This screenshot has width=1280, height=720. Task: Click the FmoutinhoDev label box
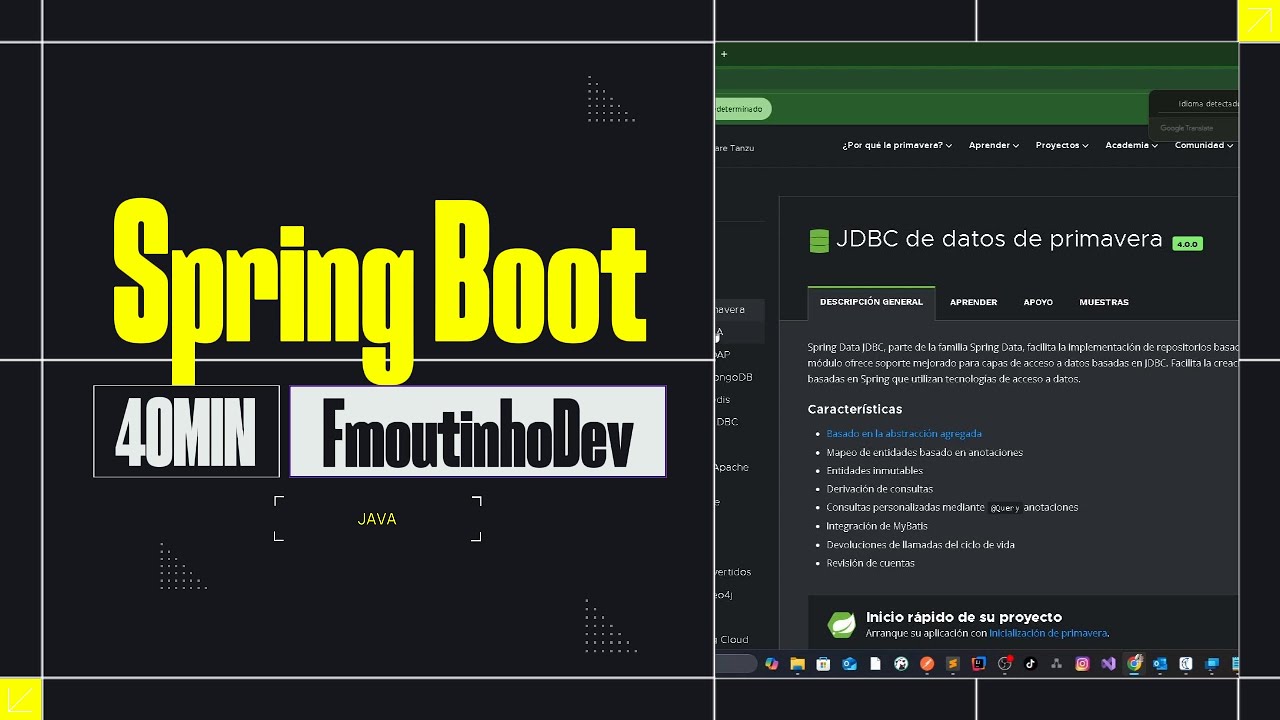[x=477, y=431]
